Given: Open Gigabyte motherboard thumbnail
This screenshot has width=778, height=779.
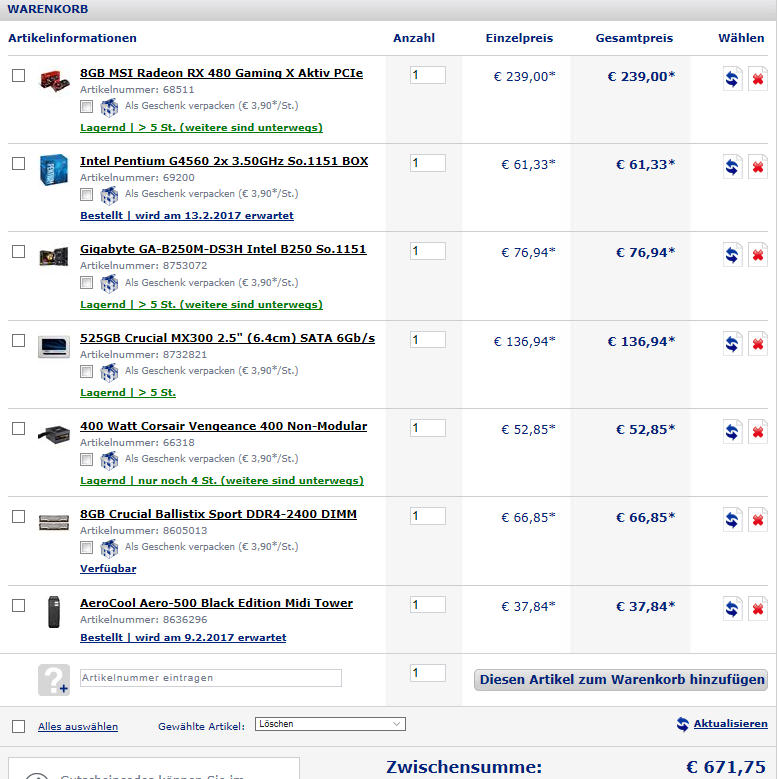Looking at the screenshot, I should [x=54, y=257].
